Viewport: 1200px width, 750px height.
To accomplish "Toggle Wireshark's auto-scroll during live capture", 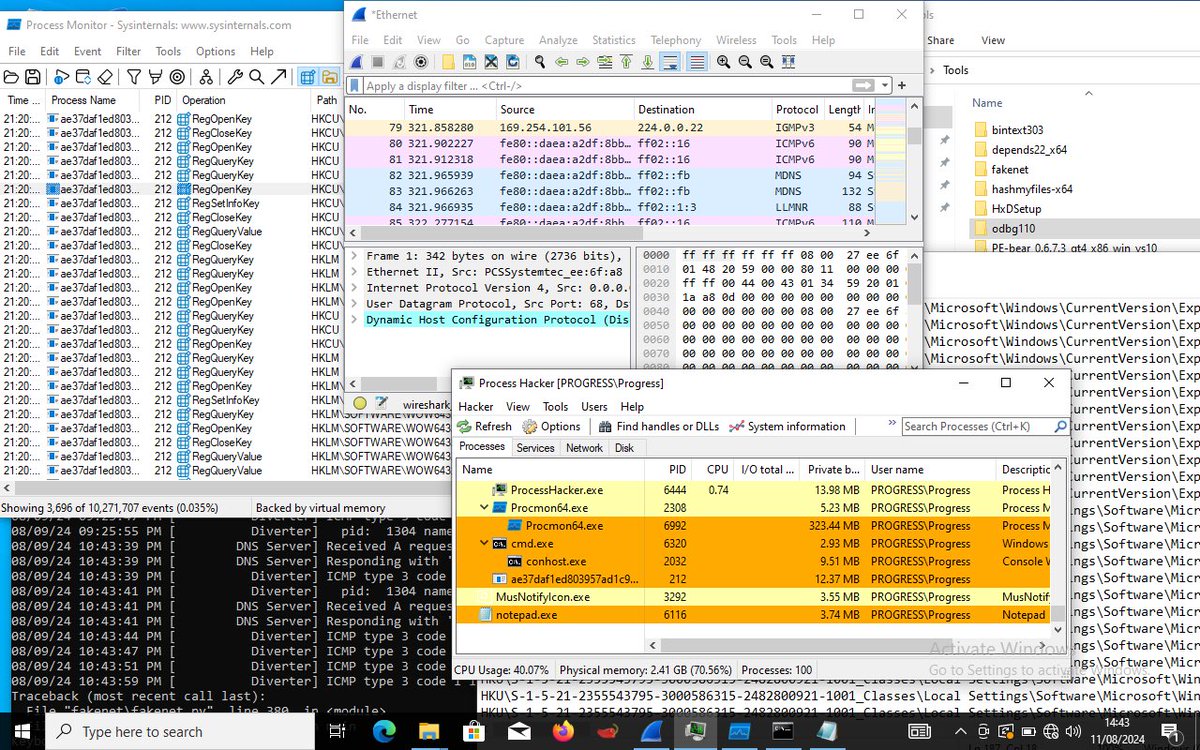I will coord(670,62).
